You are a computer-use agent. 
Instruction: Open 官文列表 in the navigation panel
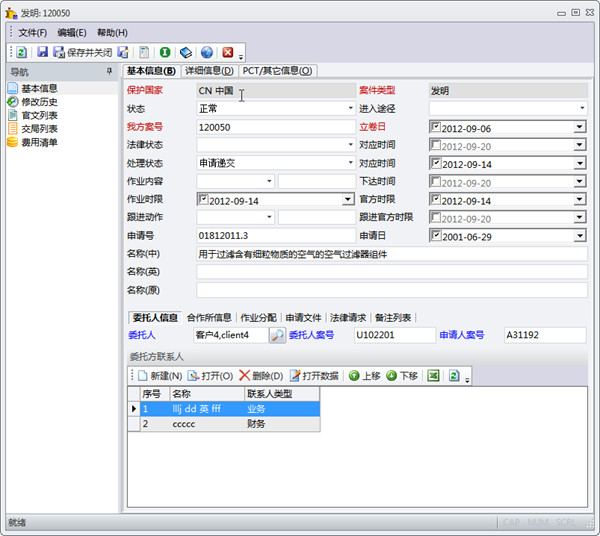[39, 115]
